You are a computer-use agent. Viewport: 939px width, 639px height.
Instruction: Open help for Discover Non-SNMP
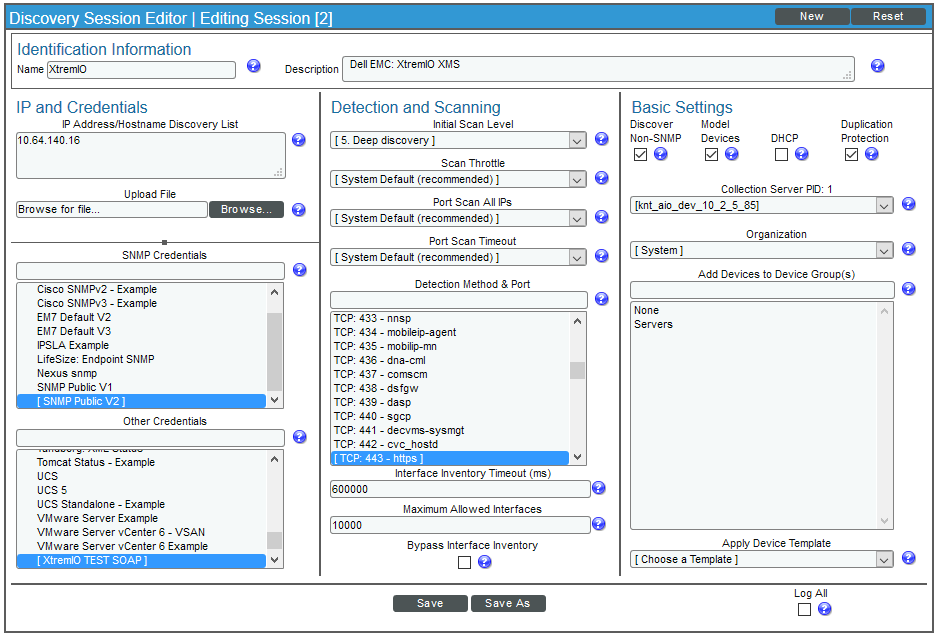660,155
